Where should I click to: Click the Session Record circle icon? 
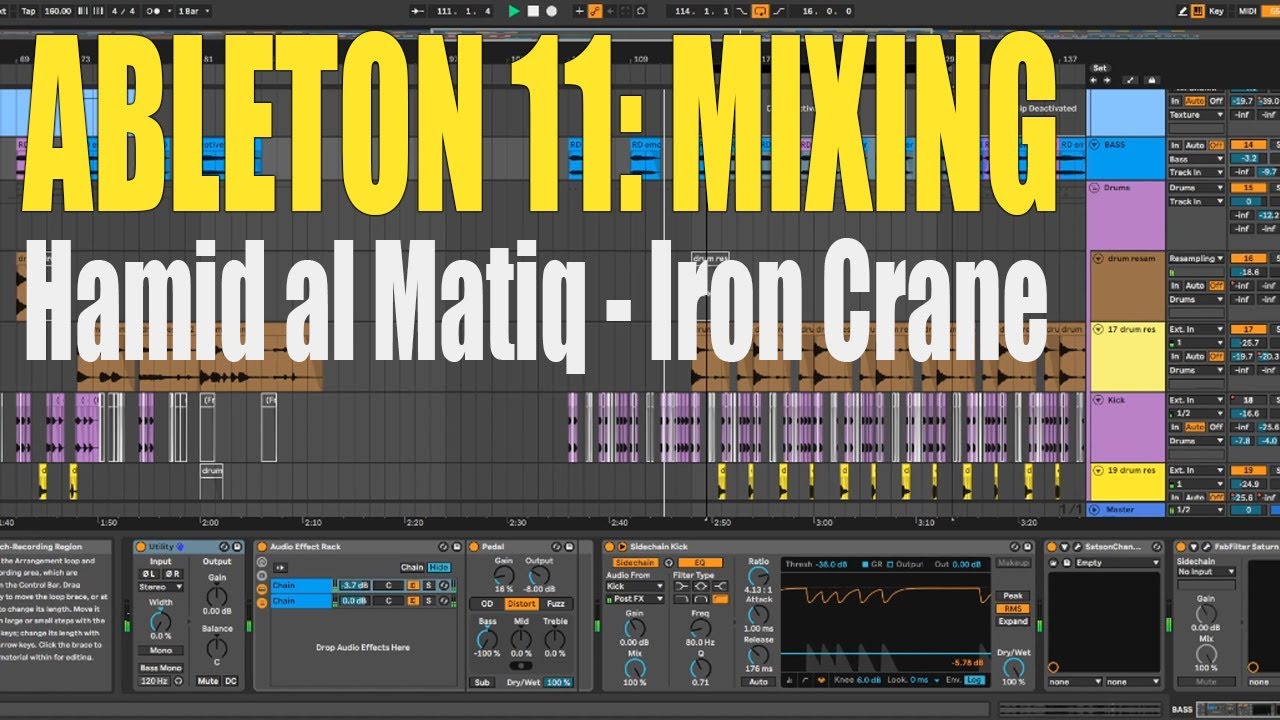(x=641, y=11)
